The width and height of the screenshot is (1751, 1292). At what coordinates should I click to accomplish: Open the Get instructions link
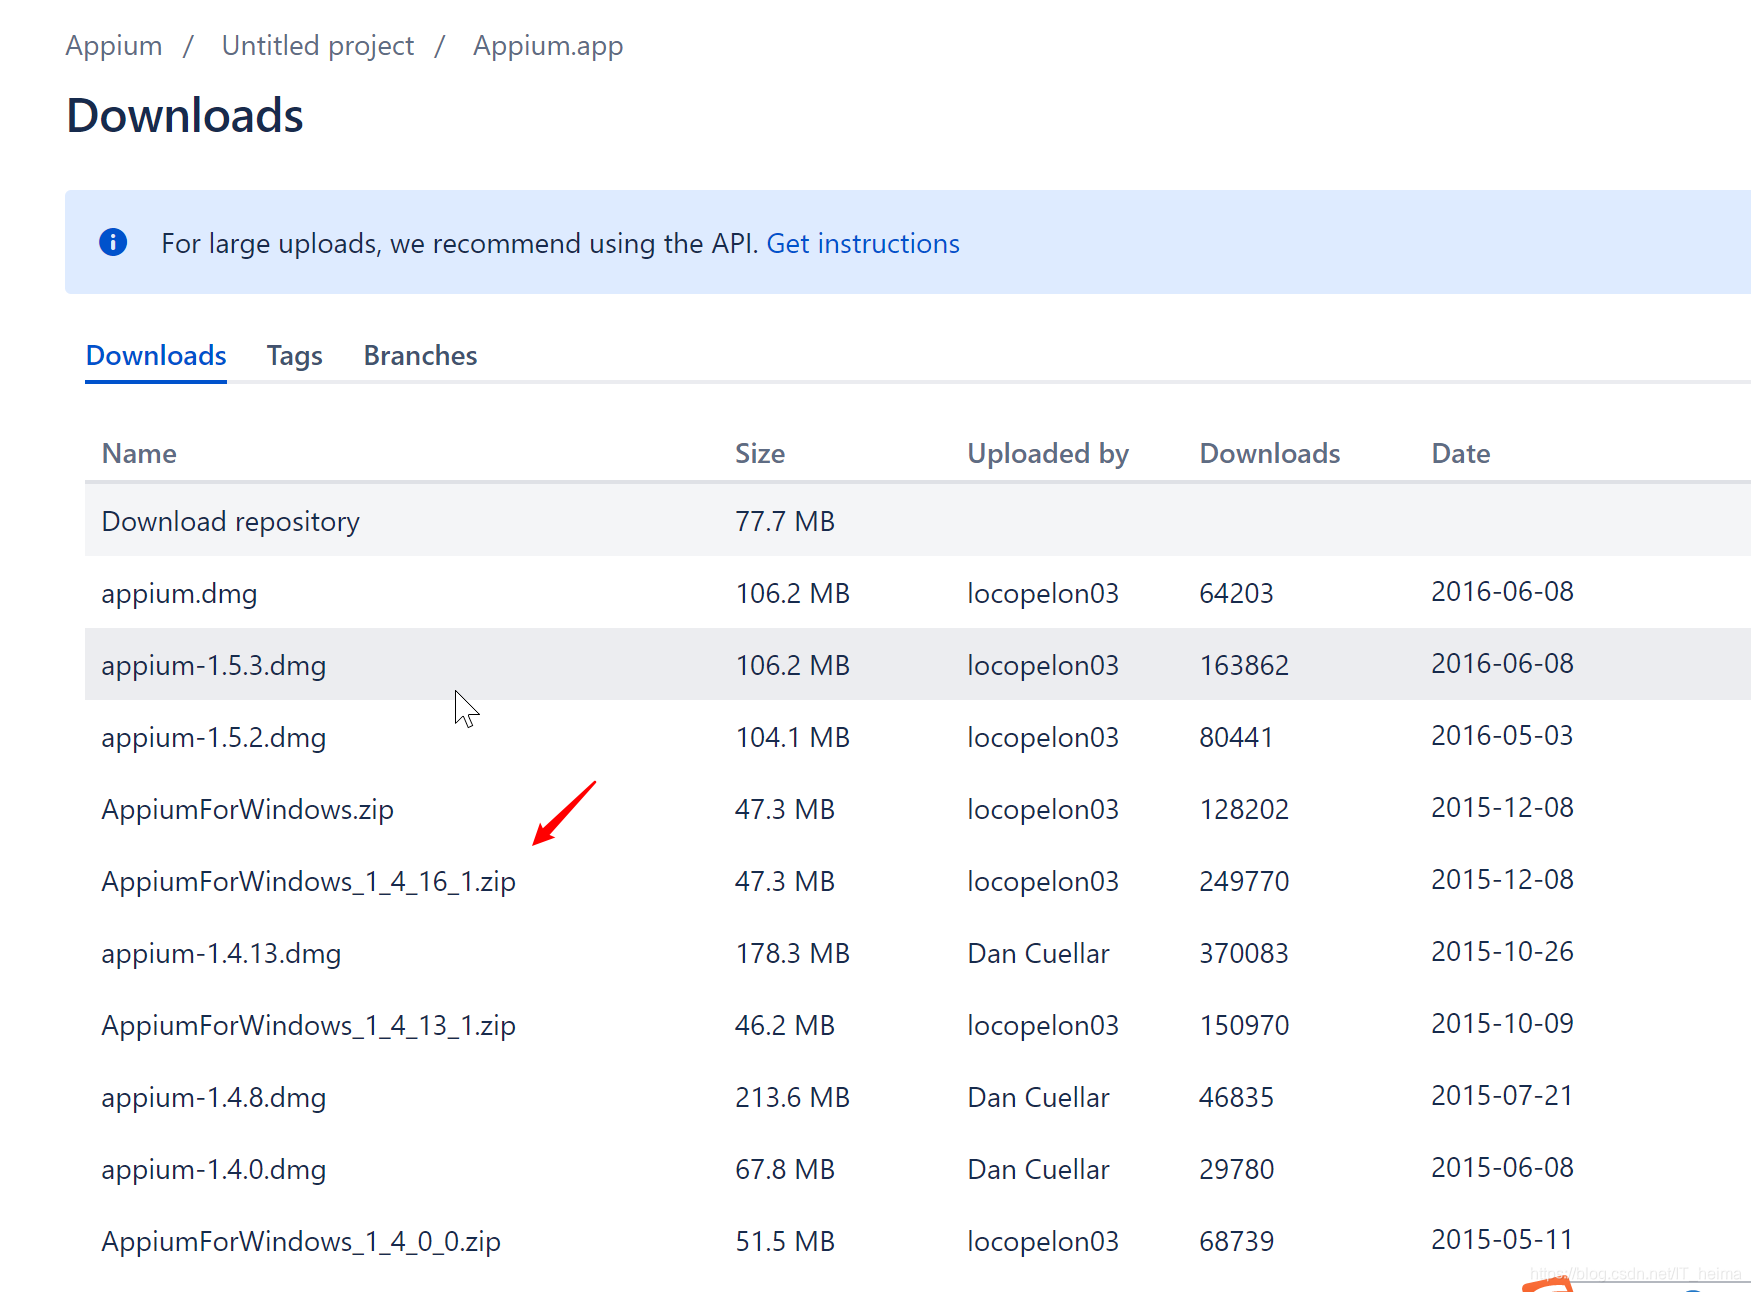point(863,244)
